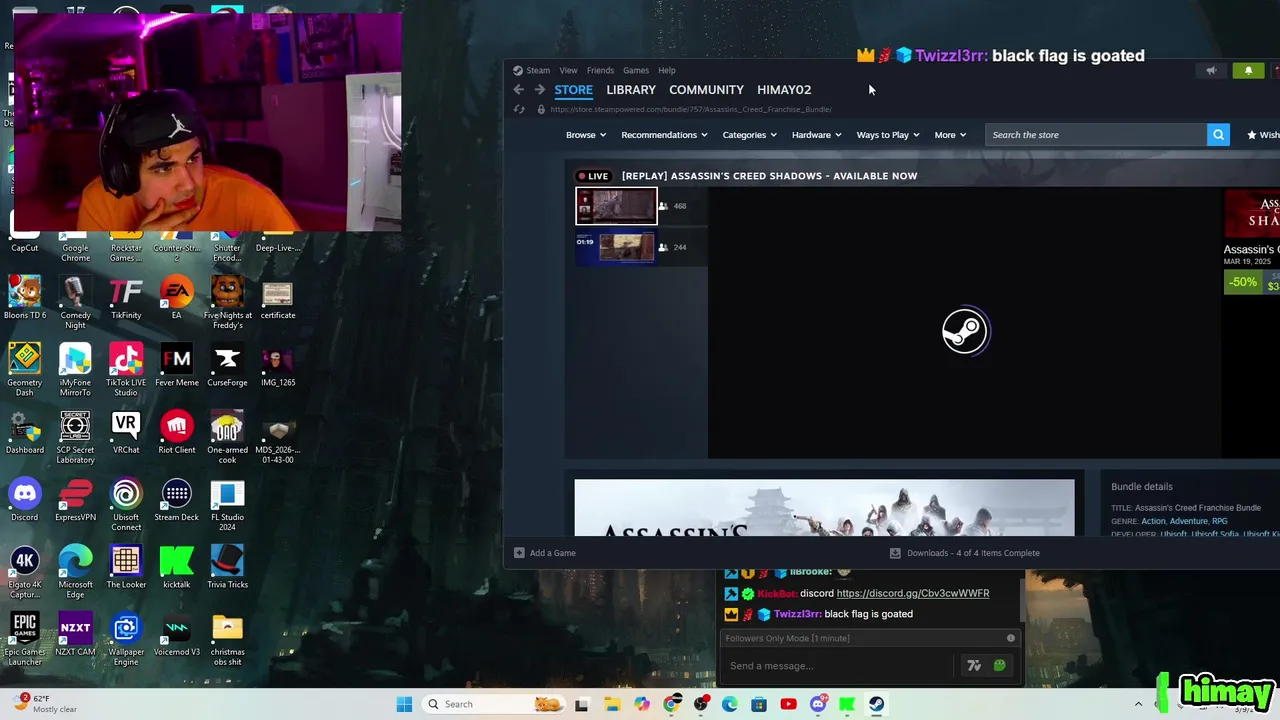This screenshot has height=720, width=1280.
Task: Switch to the LIBRARY tab
Action: 631,90
